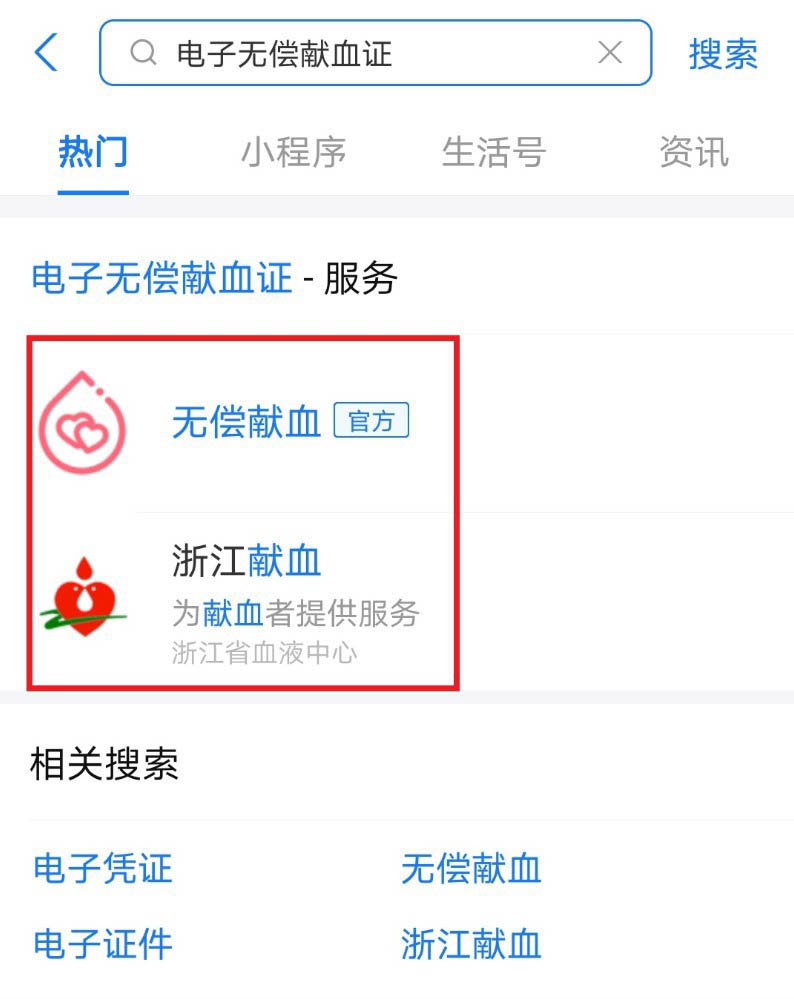
Task: Click the 浙江省血液中心 provider text
Action: 264,653
